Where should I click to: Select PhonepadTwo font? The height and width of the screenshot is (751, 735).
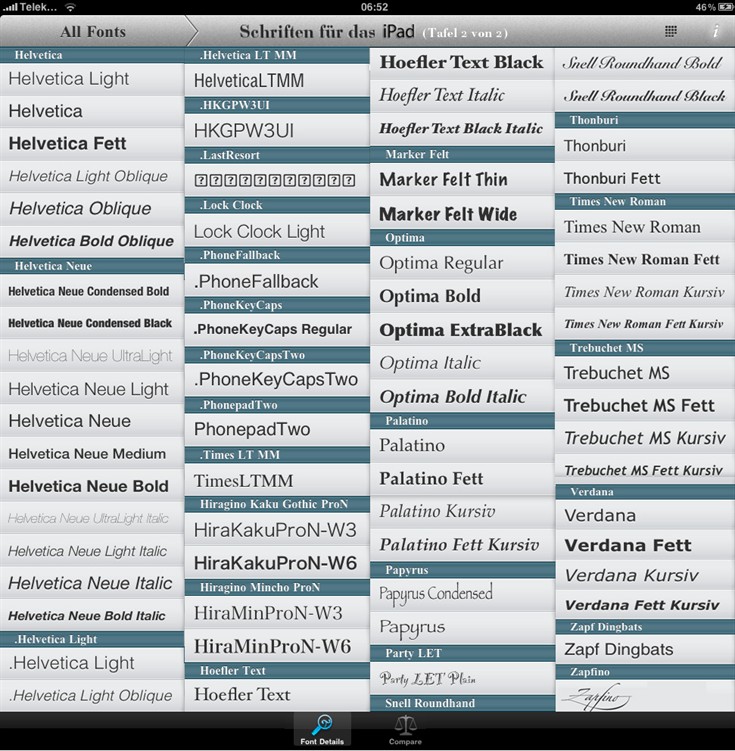[x=277, y=429]
